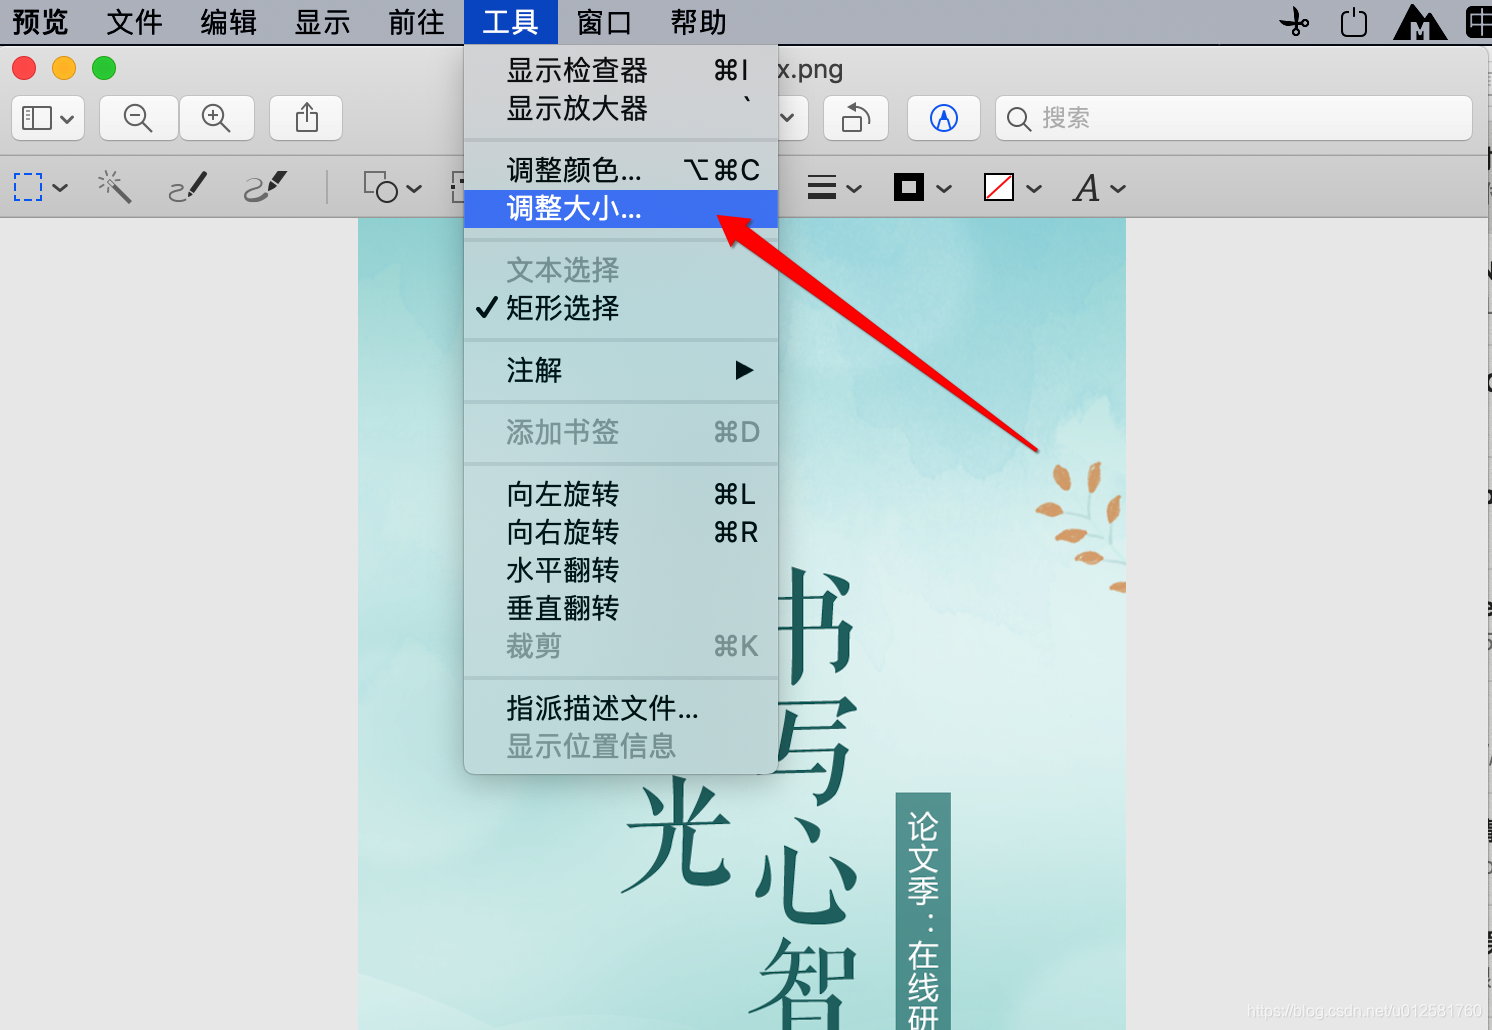
Task: Click the yellow minimize window button
Action: 64,68
